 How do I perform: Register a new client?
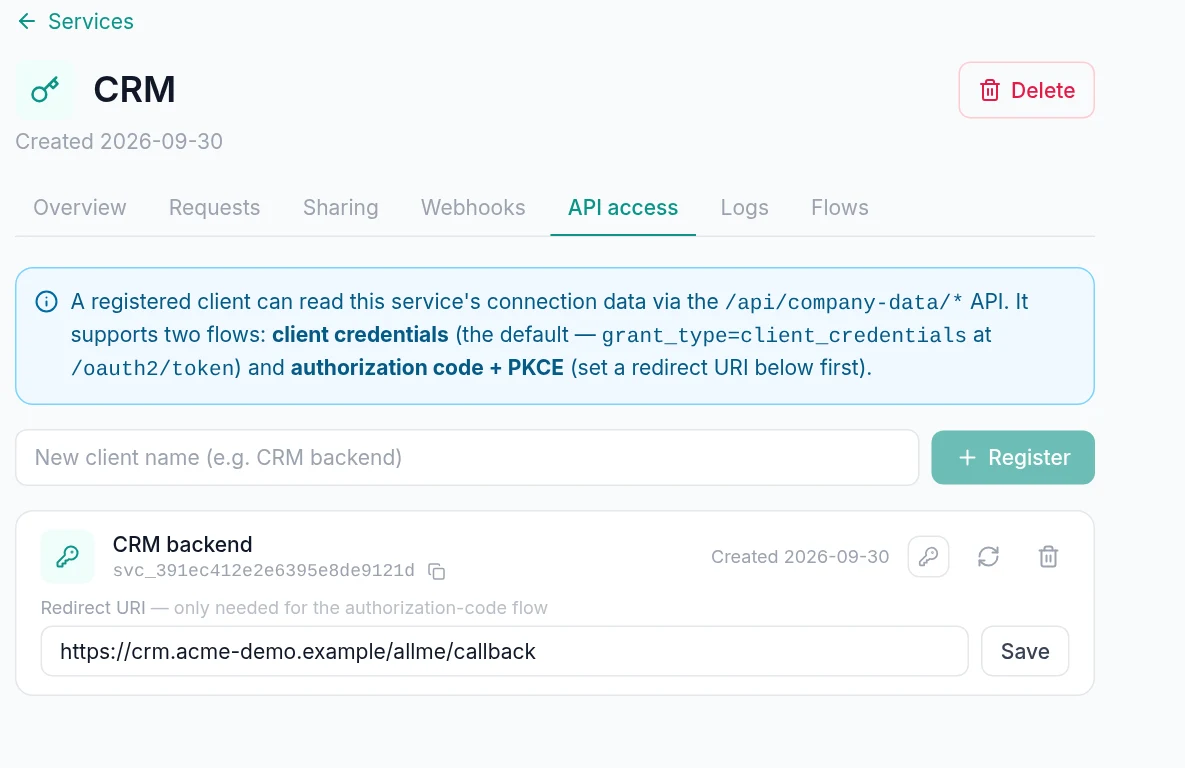(x=1013, y=457)
